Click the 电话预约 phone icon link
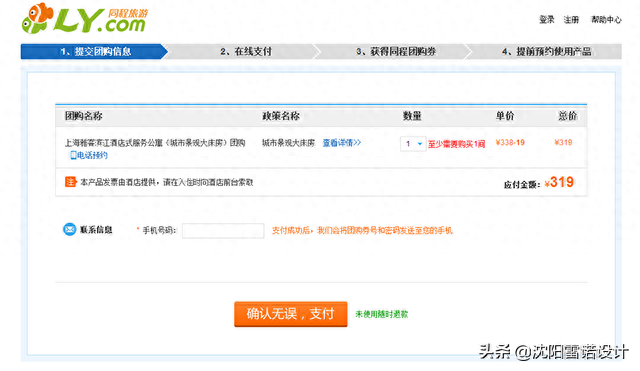This screenshot has height=371, width=640. (x=89, y=155)
